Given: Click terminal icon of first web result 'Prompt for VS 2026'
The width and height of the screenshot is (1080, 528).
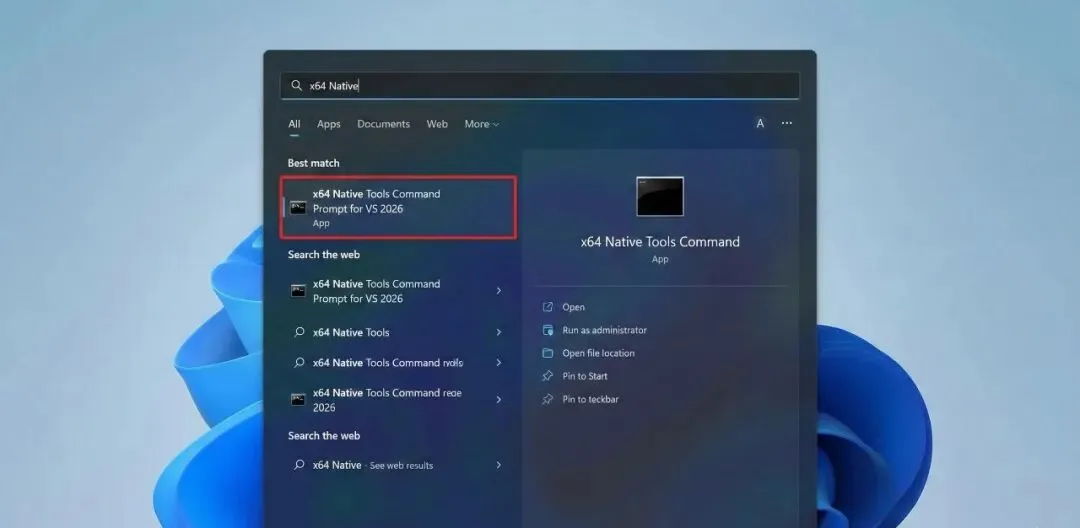Looking at the screenshot, I should click(x=298, y=291).
